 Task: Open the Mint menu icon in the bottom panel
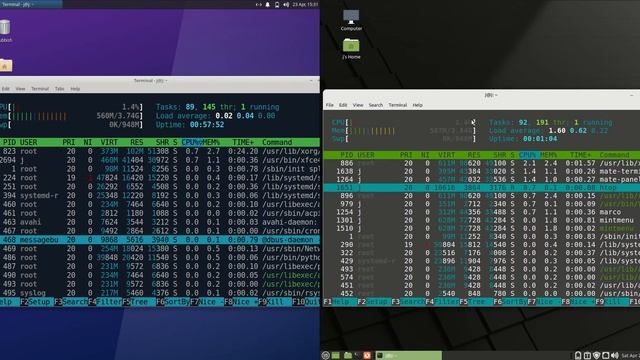pos(326,356)
